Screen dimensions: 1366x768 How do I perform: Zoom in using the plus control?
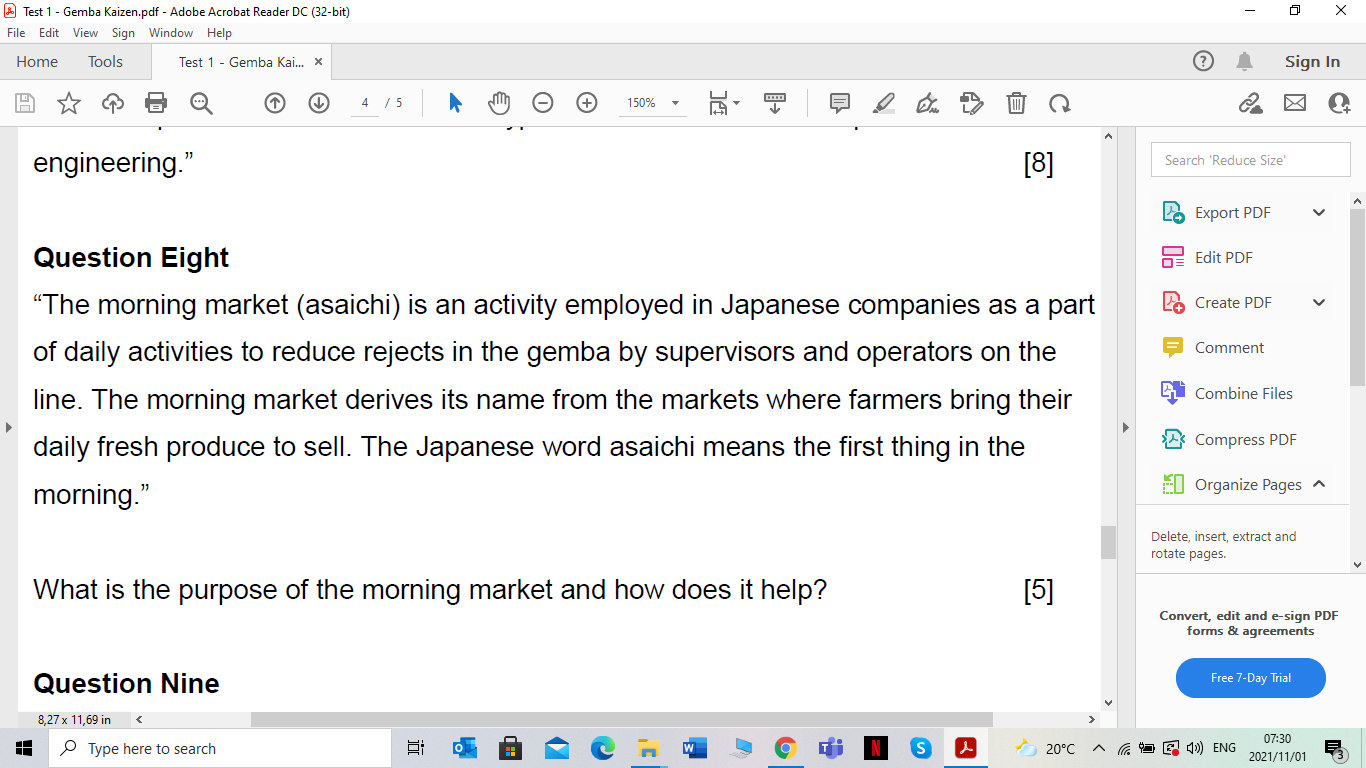587,103
